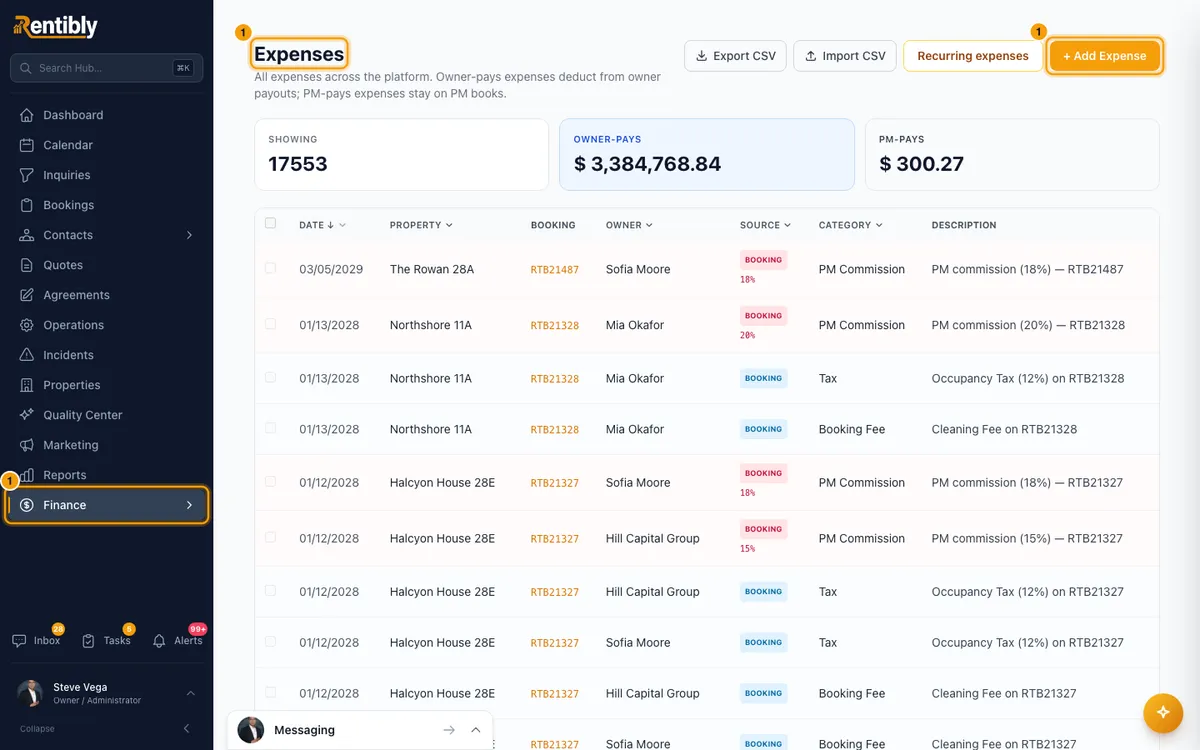This screenshot has width=1200, height=750.
Task: Collapse the sidebar using the arrow
Action: click(x=187, y=728)
